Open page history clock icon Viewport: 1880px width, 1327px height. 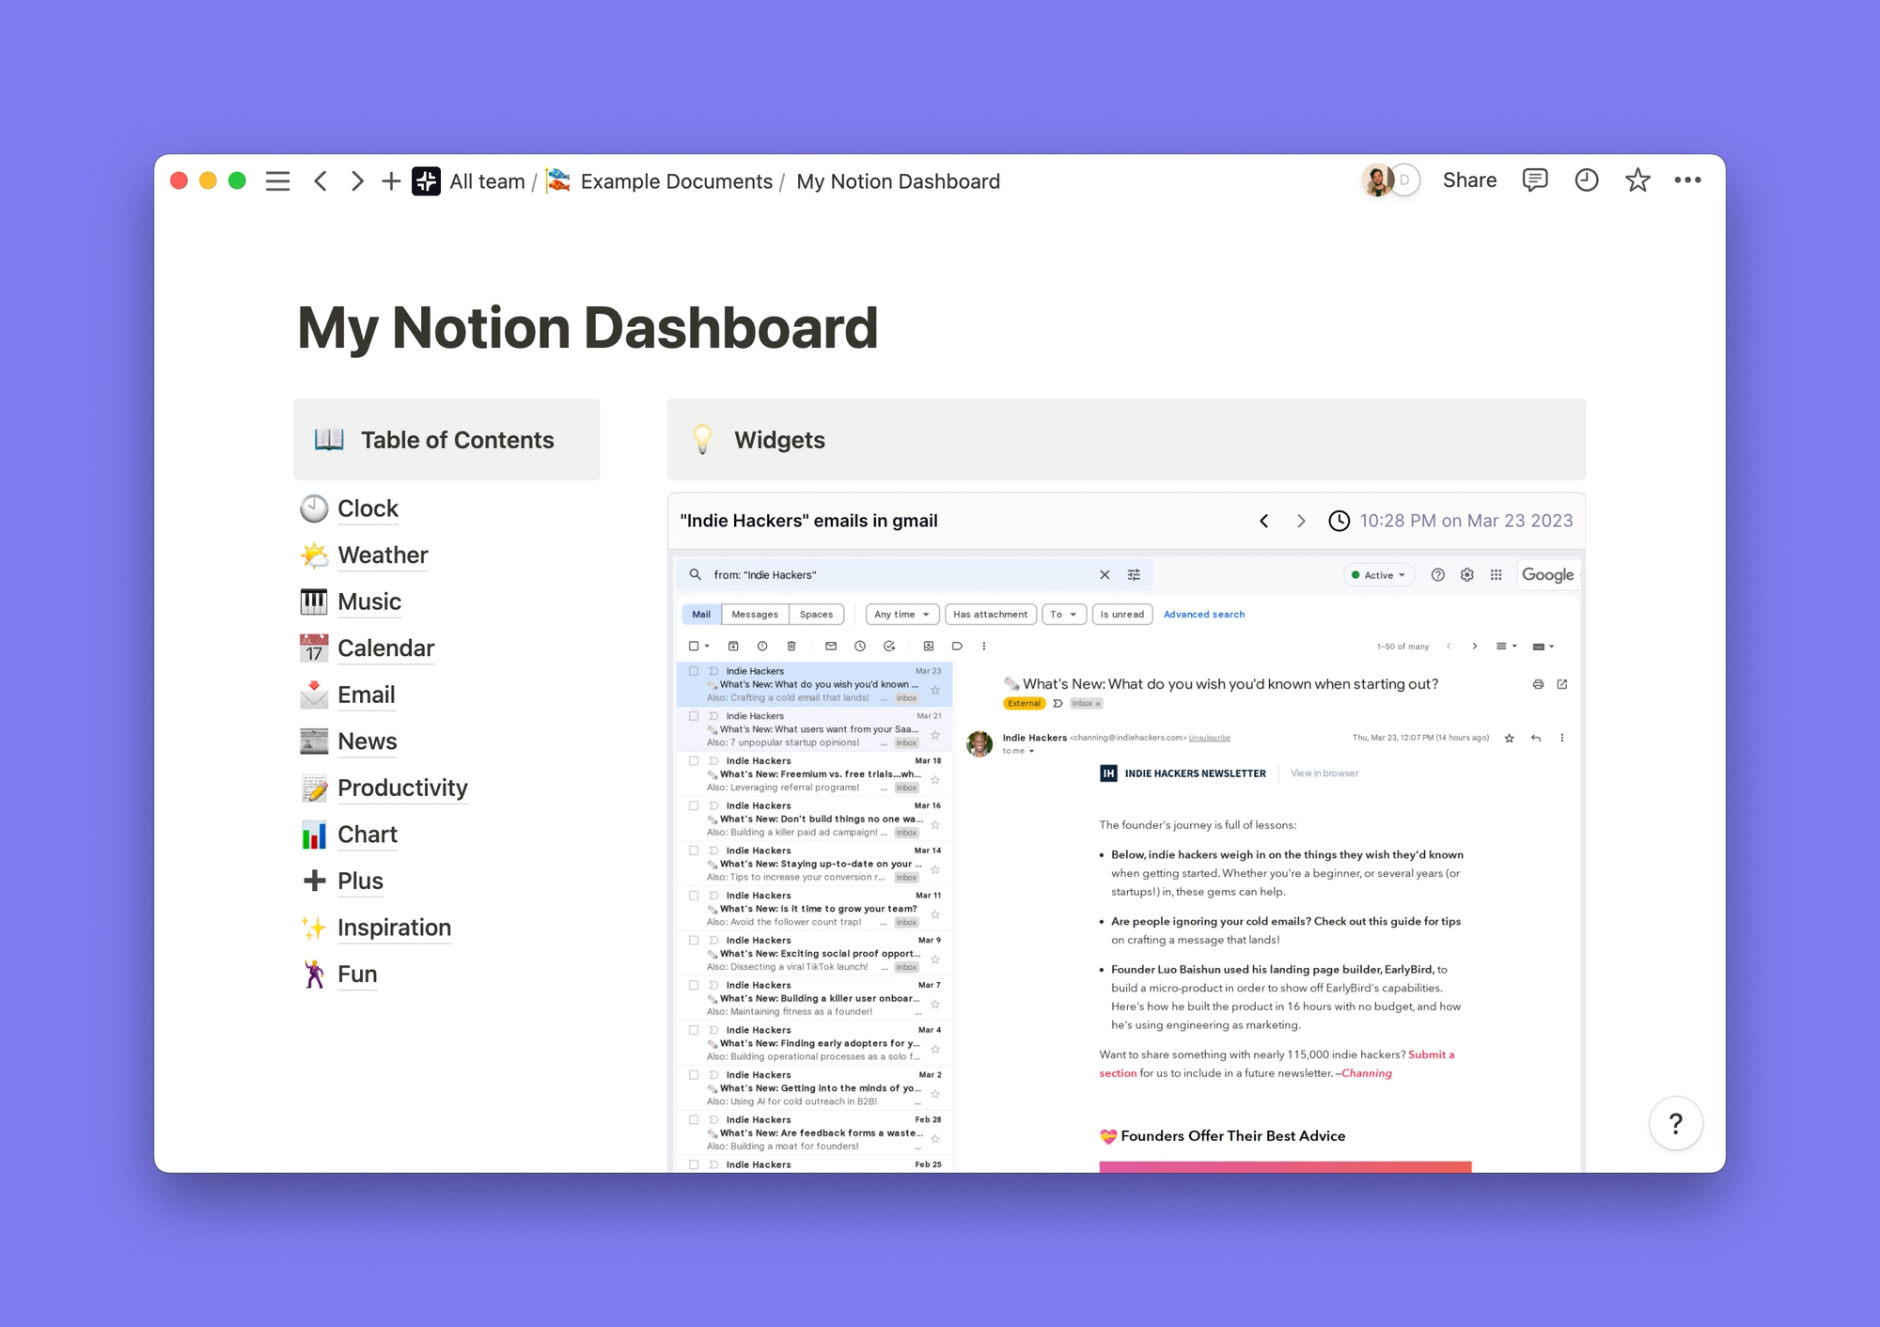pyautogui.click(x=1586, y=180)
